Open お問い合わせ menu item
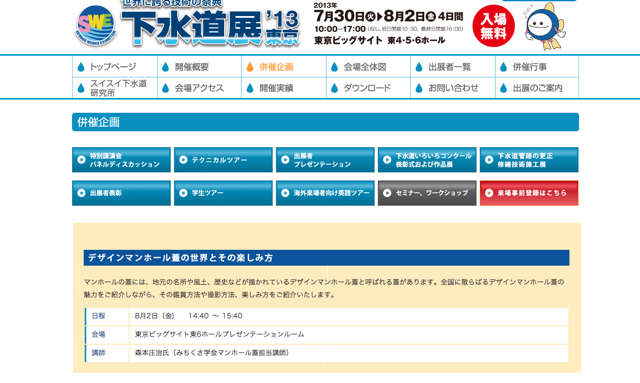This screenshot has height=383, width=640. [x=453, y=88]
